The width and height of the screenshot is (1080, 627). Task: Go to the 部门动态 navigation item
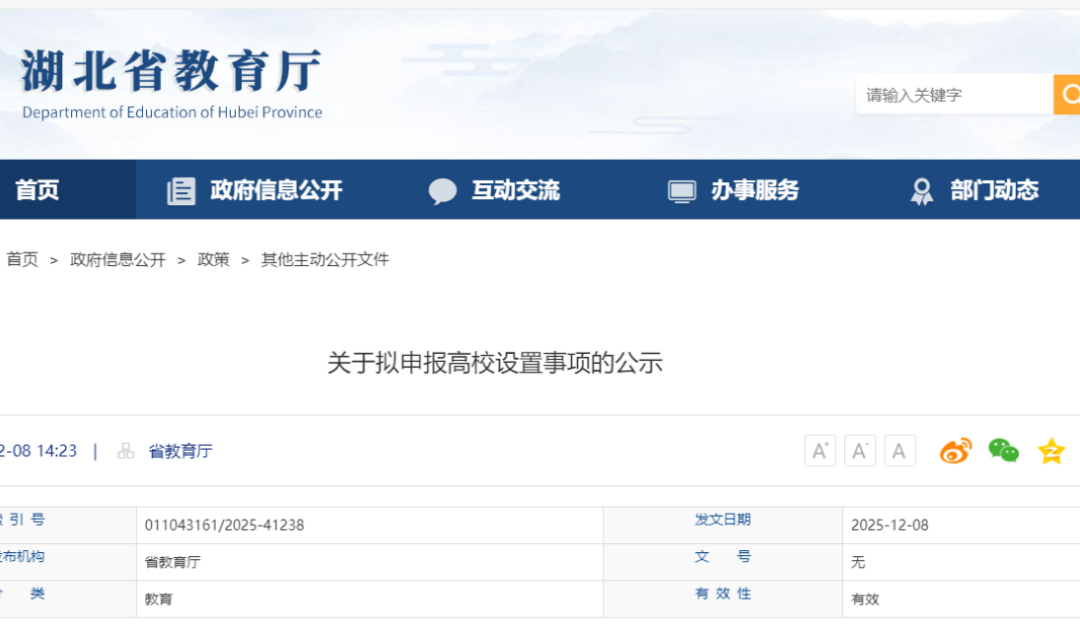tap(994, 190)
